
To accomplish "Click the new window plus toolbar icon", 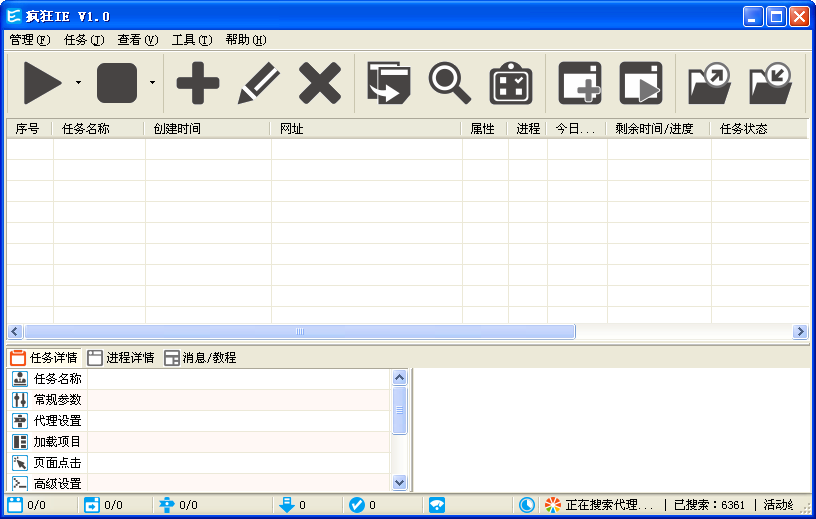I will (x=580, y=83).
